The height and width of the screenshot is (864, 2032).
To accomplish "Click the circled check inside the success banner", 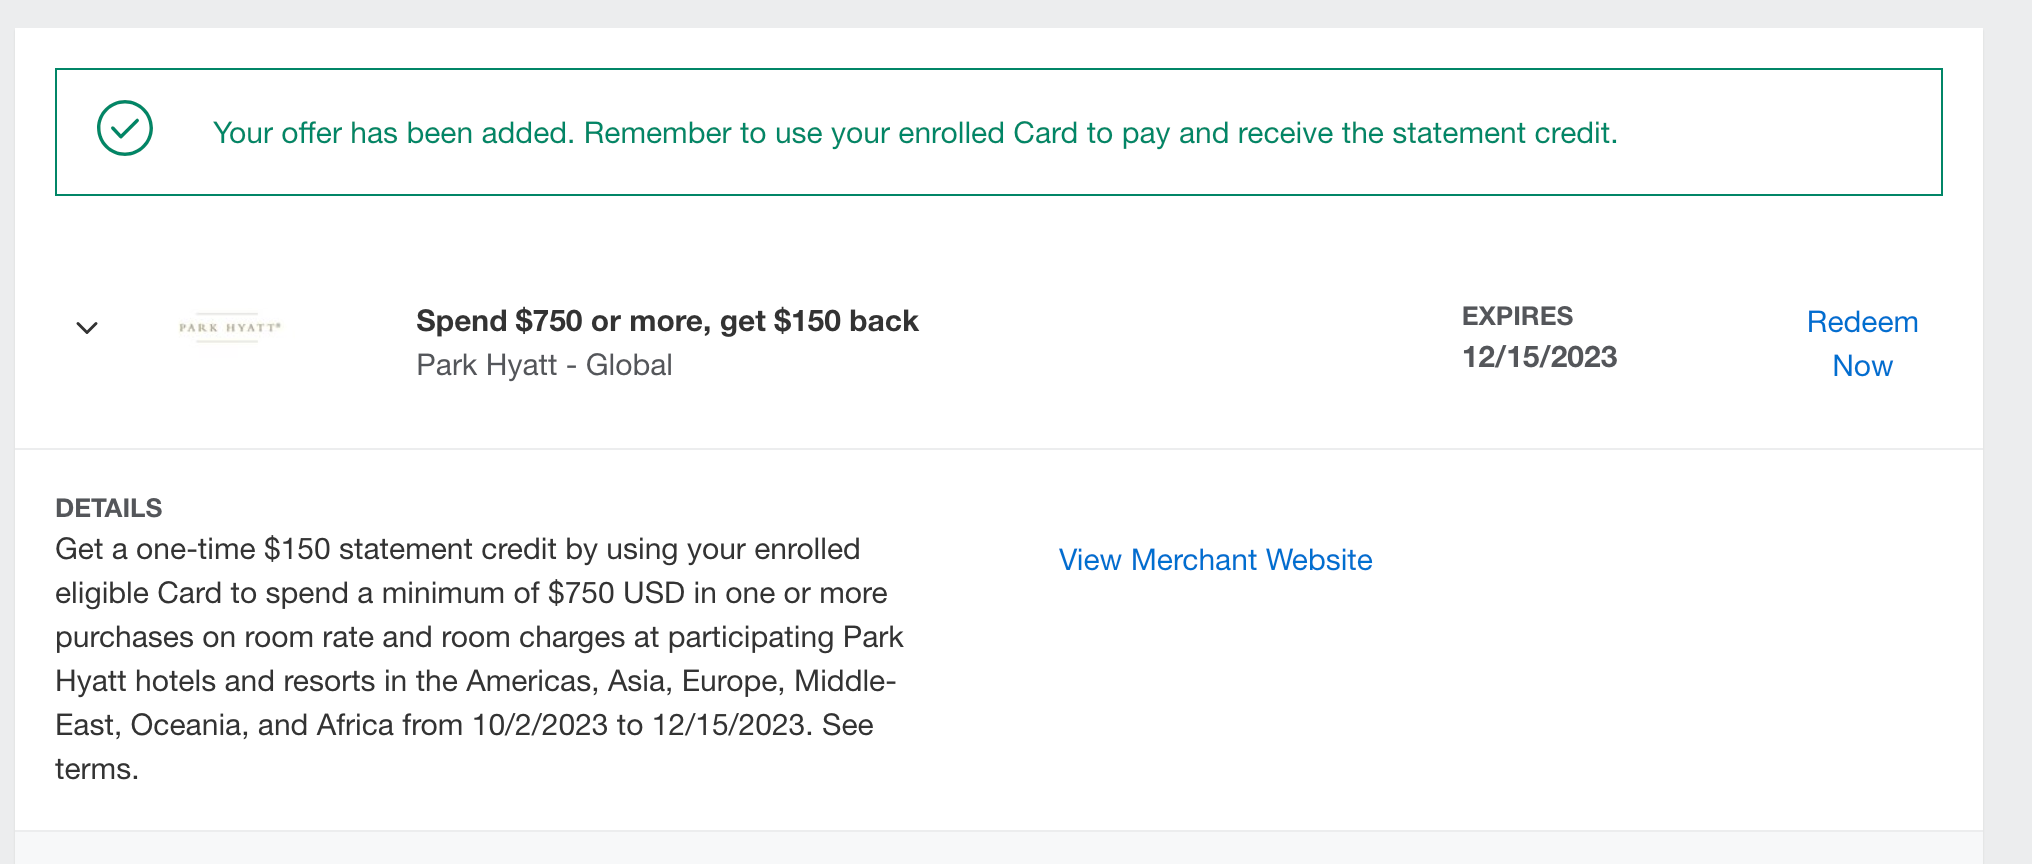I will (x=125, y=129).
